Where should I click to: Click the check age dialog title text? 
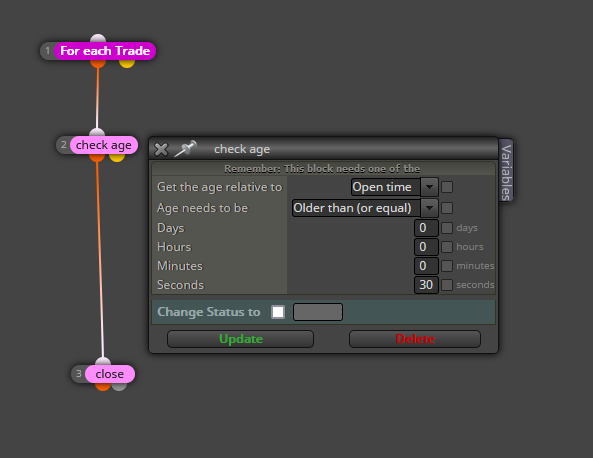point(242,149)
